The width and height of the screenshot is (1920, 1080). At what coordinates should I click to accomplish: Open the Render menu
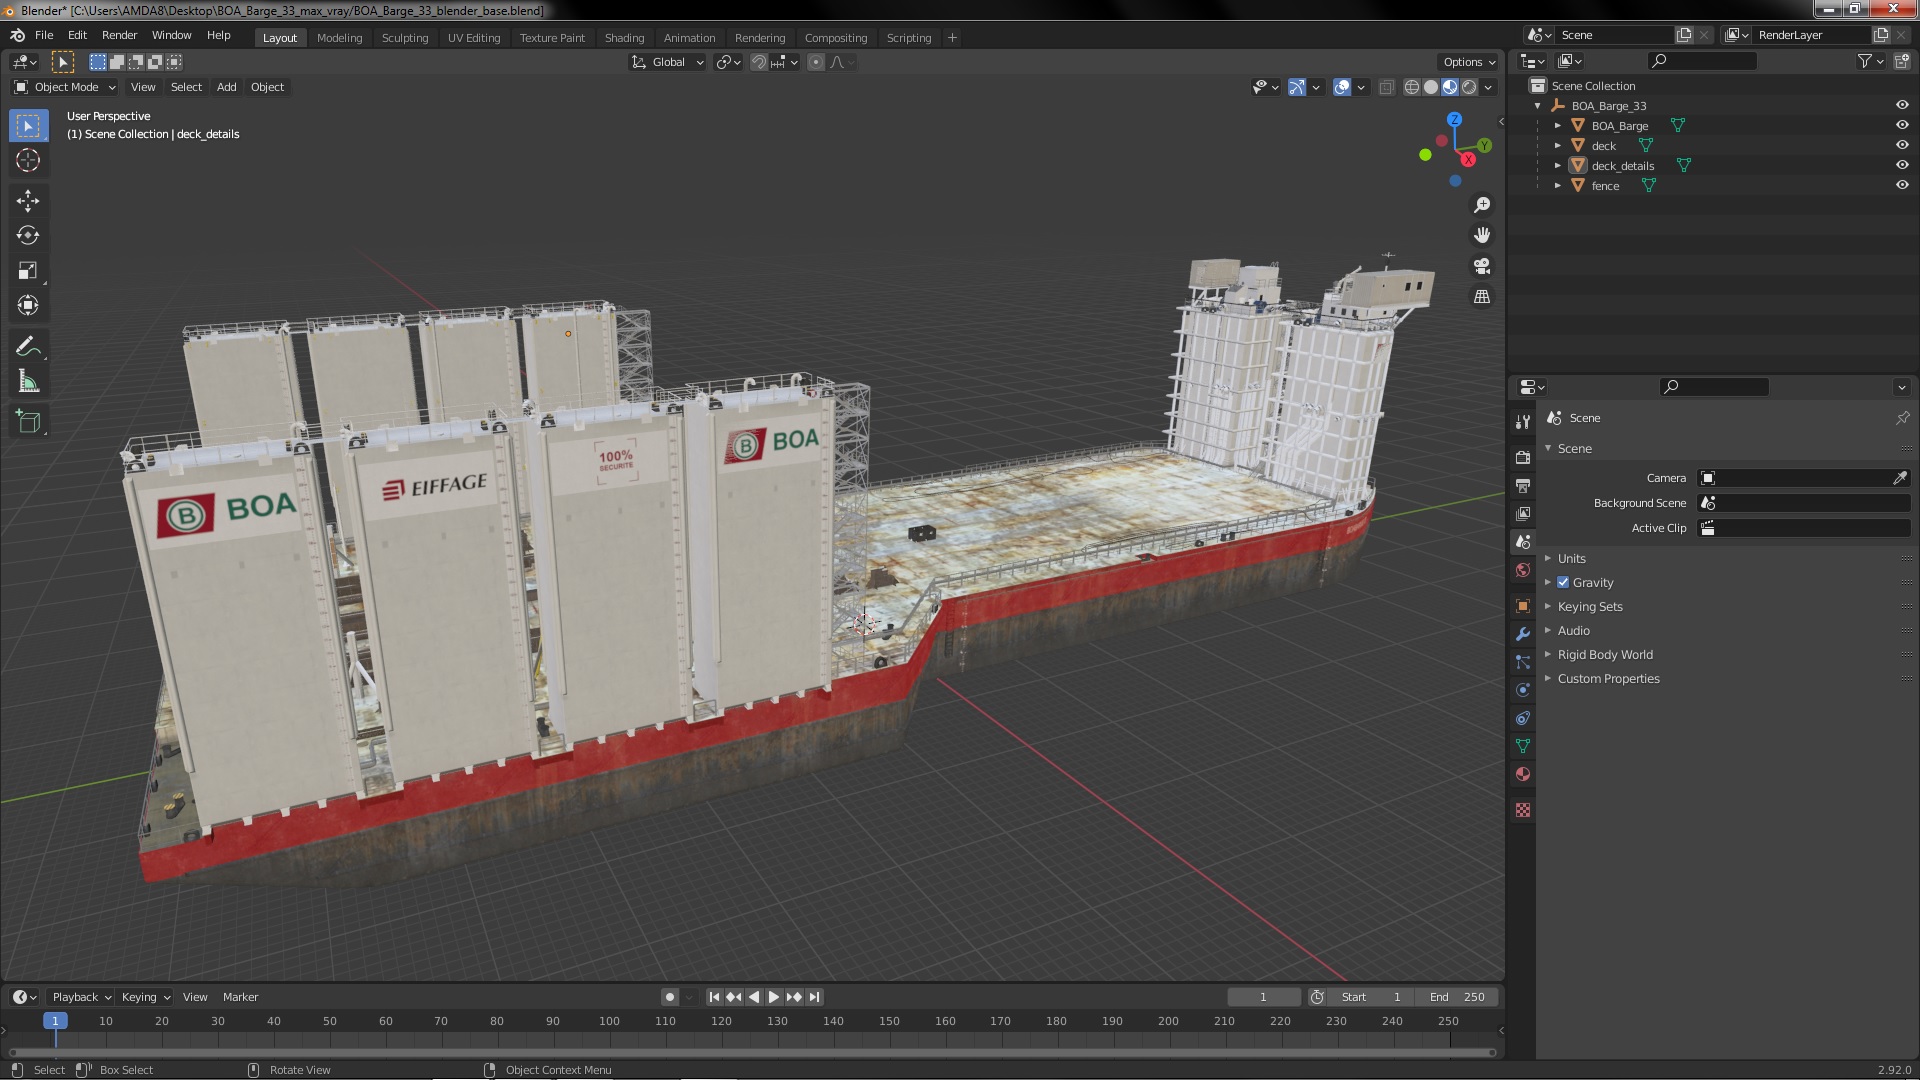119,35
